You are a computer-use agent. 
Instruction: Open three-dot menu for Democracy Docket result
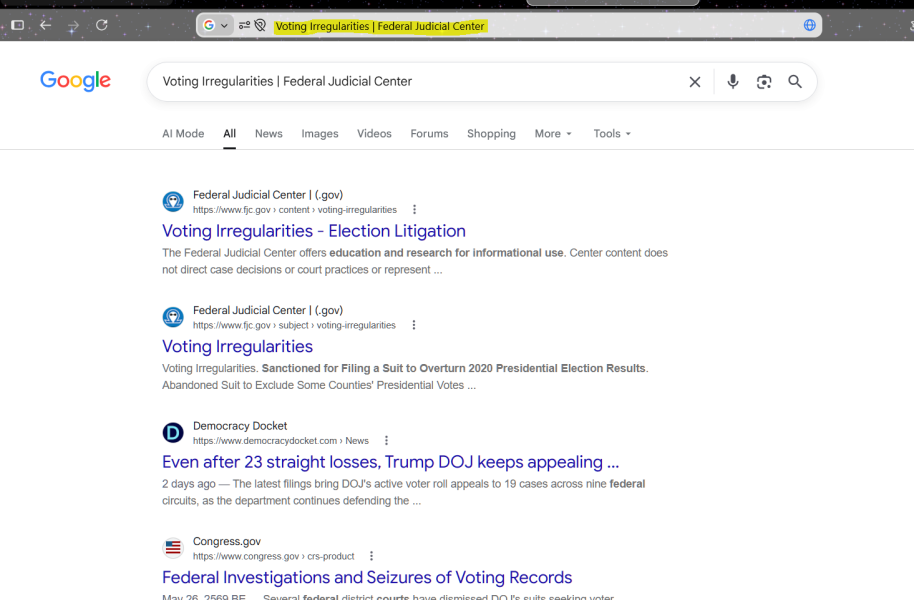pos(386,441)
